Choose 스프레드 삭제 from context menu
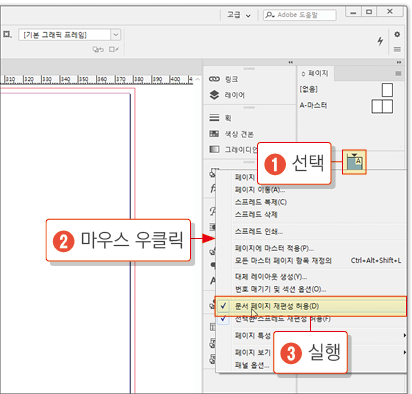 tap(256, 214)
